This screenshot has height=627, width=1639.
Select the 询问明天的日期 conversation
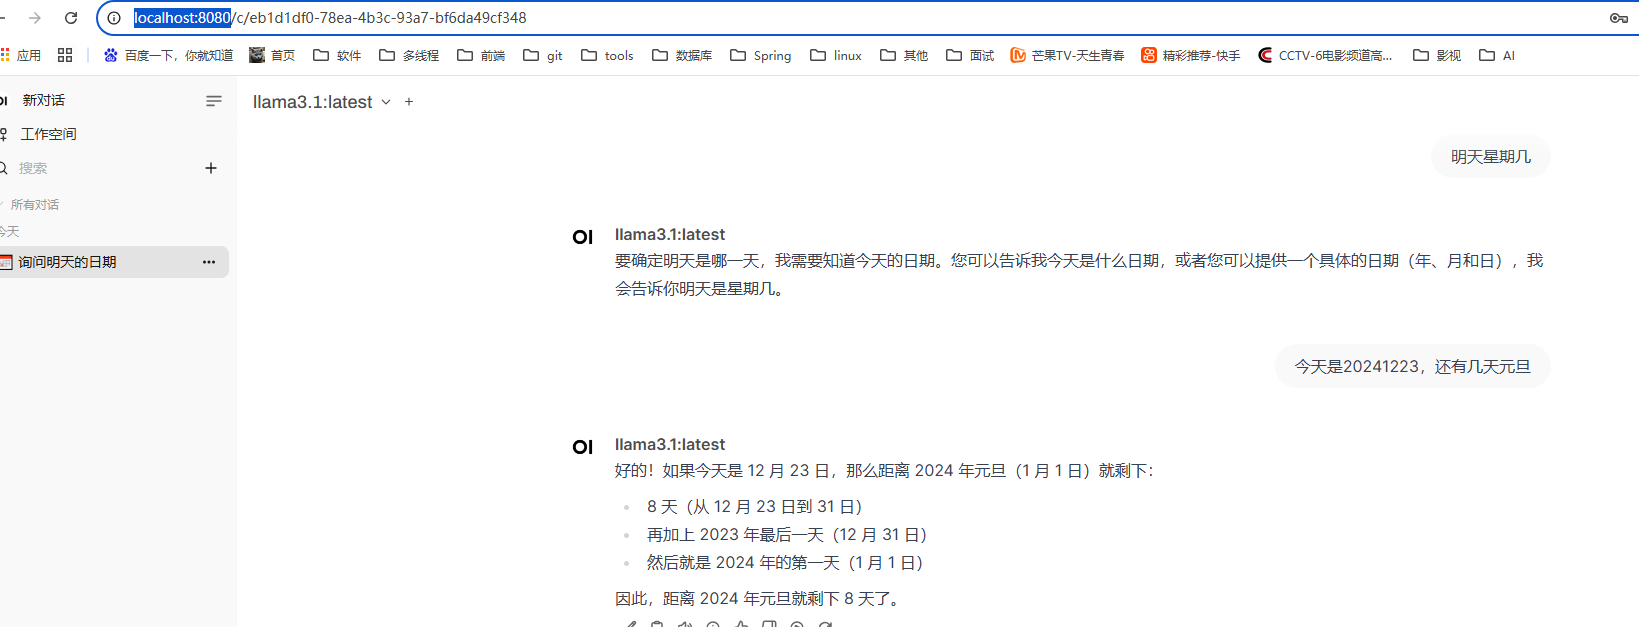(x=114, y=262)
